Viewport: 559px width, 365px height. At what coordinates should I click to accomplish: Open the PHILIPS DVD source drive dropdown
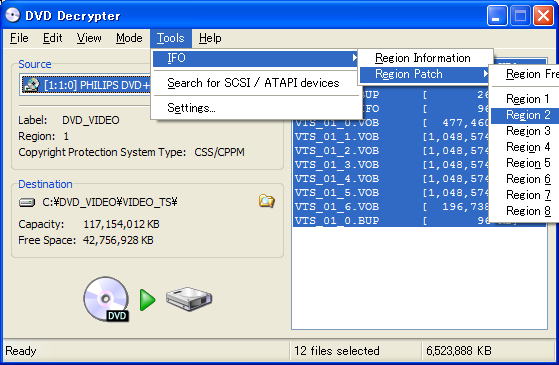pos(86,85)
